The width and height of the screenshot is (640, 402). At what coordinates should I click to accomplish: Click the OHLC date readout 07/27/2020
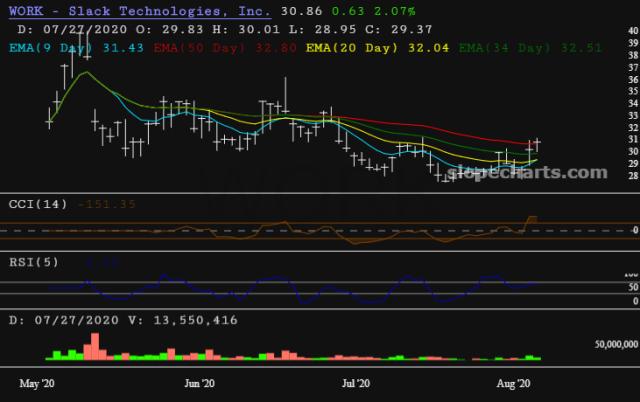tap(85, 29)
